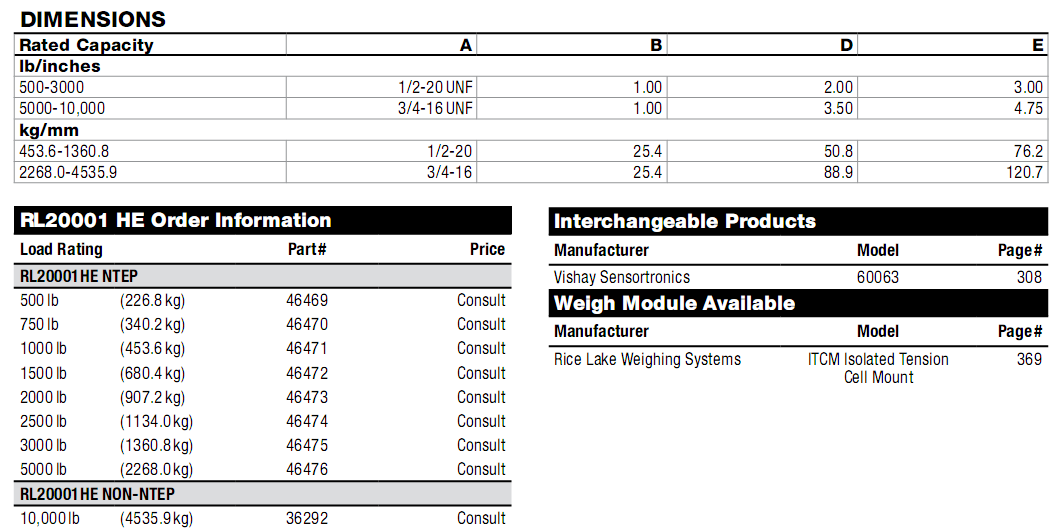Select the RL20001 HE NON-NTEP section row
Screen dimensions: 1062x531
point(97,494)
